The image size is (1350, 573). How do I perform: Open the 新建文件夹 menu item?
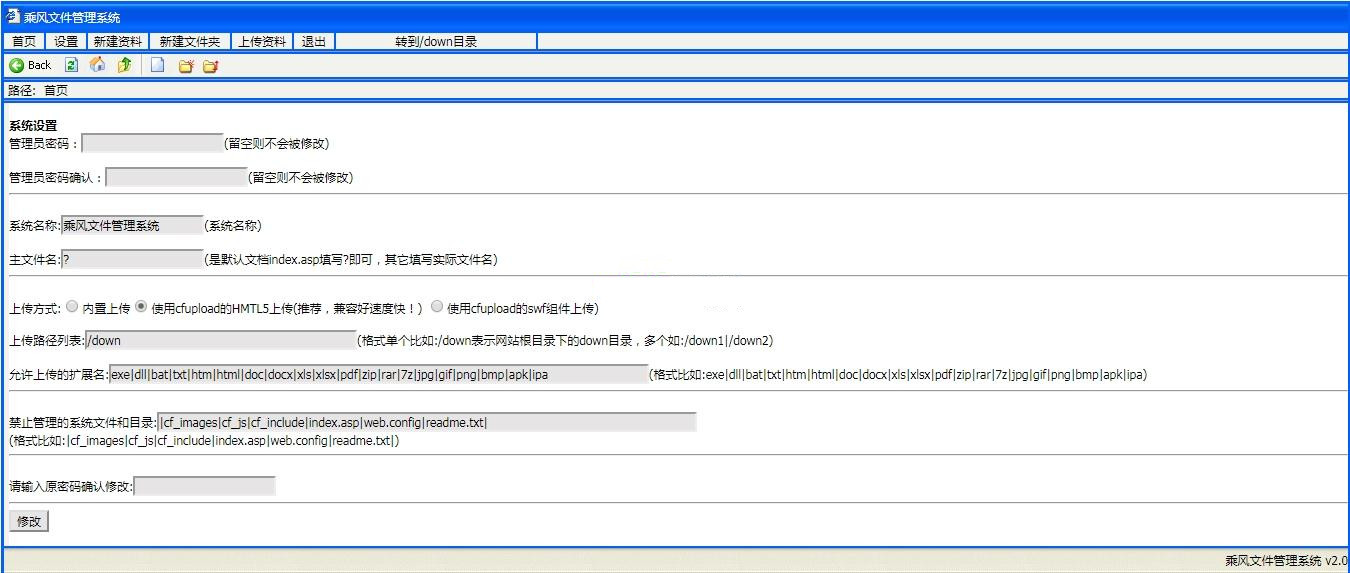click(190, 41)
